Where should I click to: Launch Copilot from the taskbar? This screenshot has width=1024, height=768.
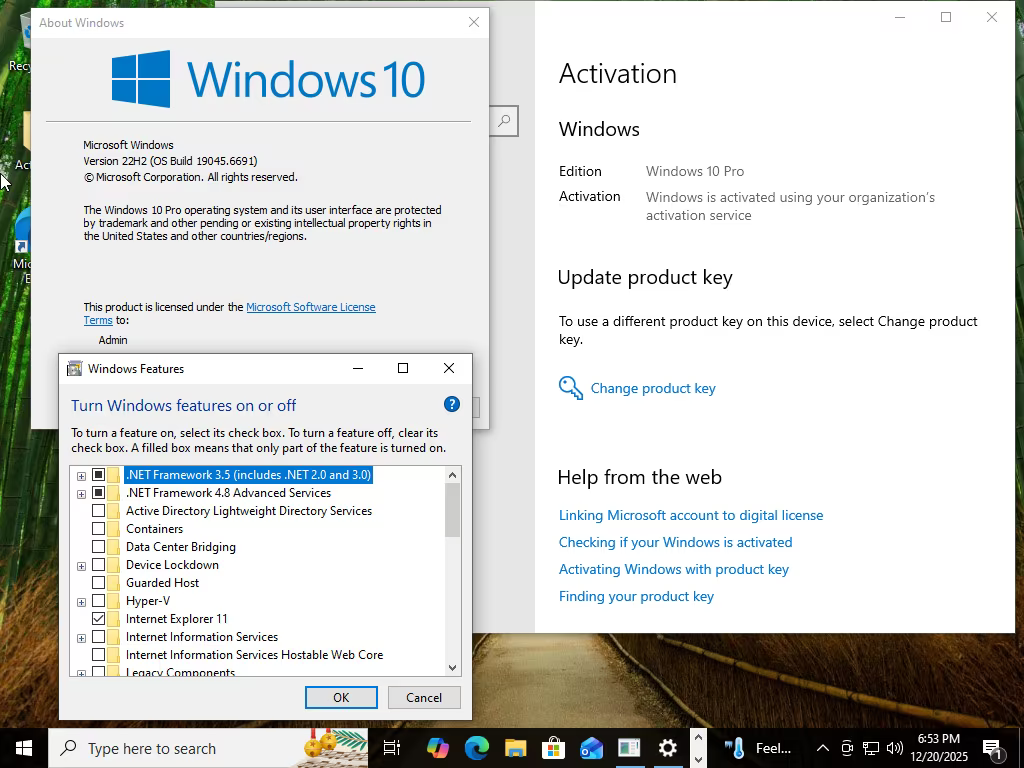[437, 748]
